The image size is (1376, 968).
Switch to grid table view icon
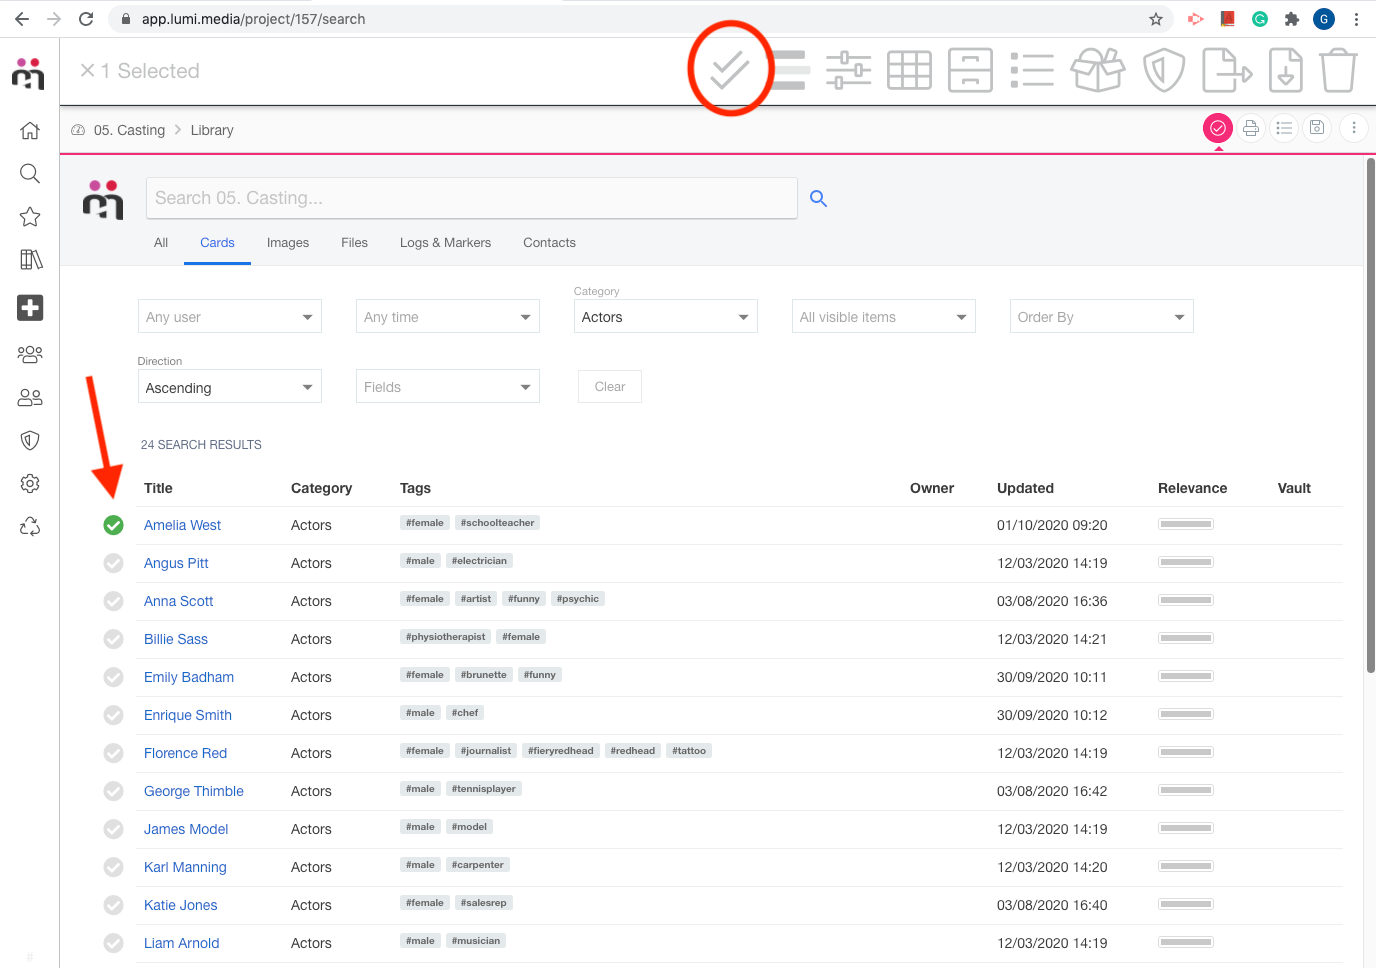[x=909, y=70]
